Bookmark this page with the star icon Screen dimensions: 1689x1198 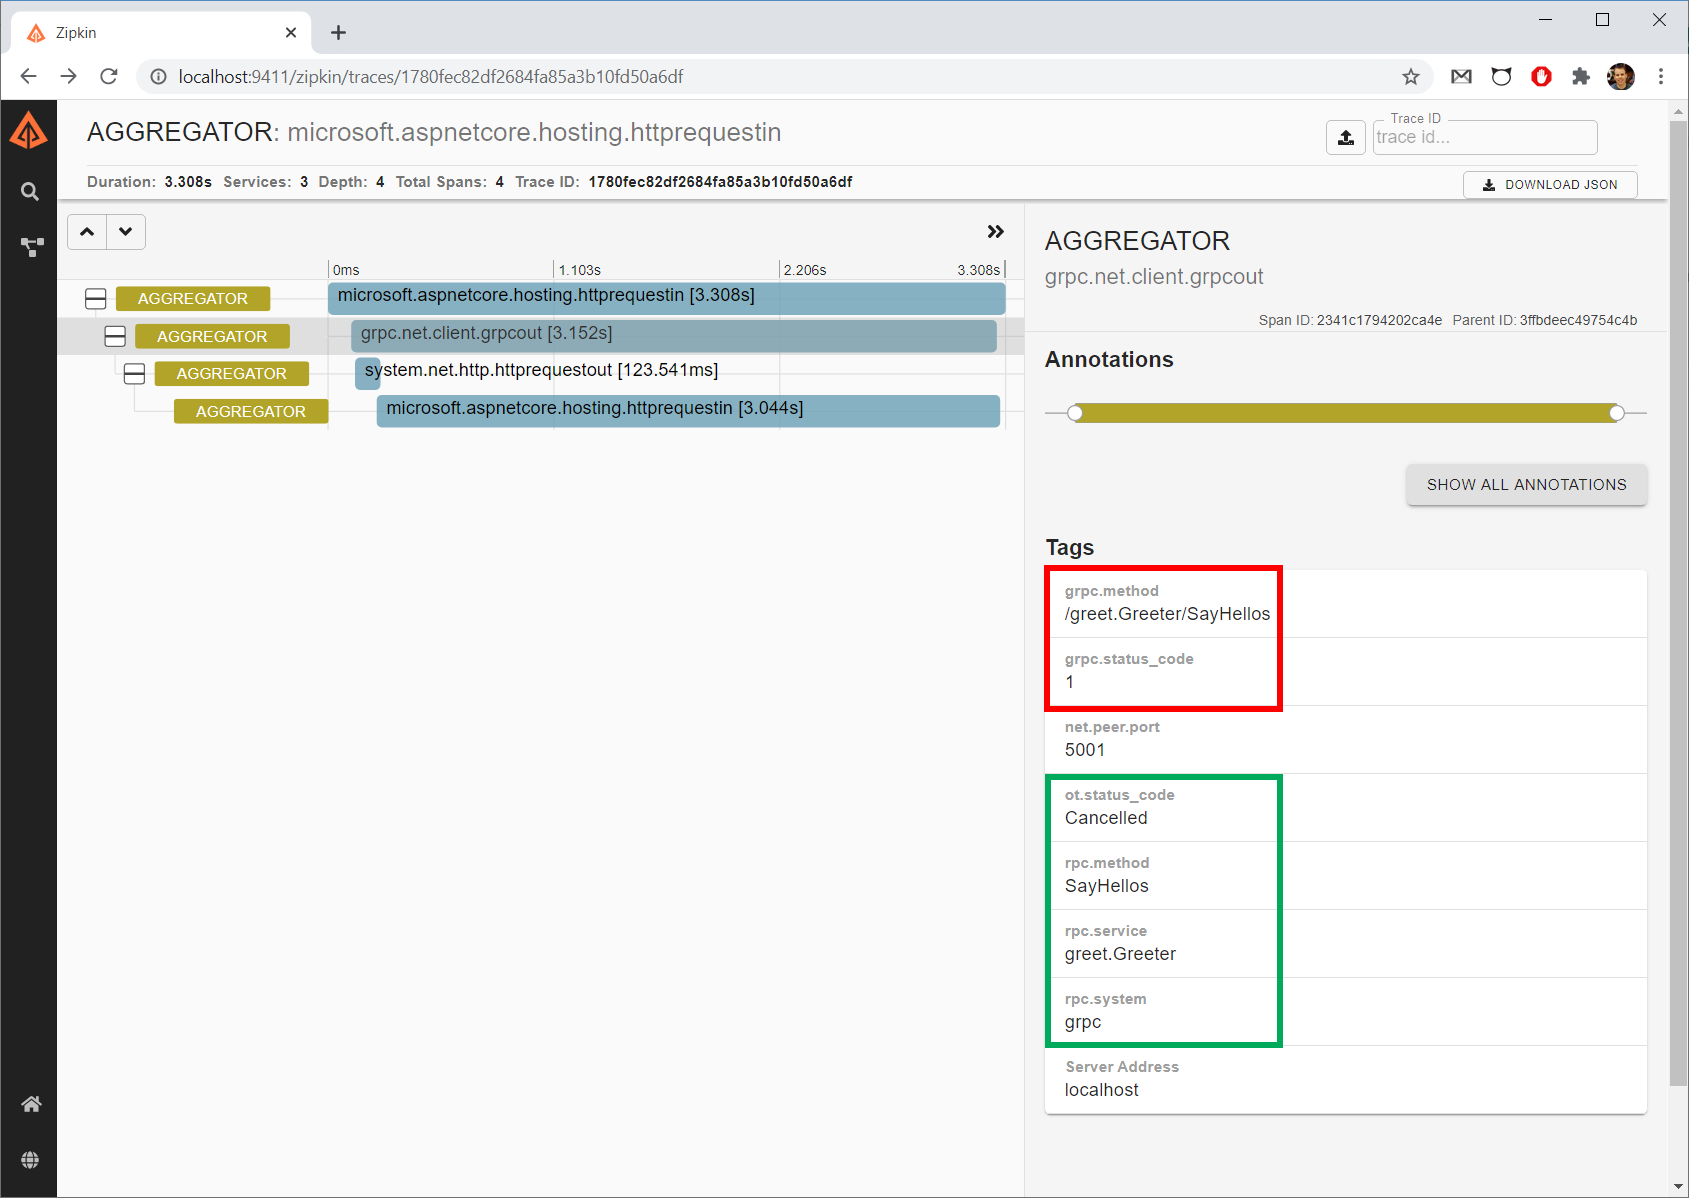(1411, 77)
